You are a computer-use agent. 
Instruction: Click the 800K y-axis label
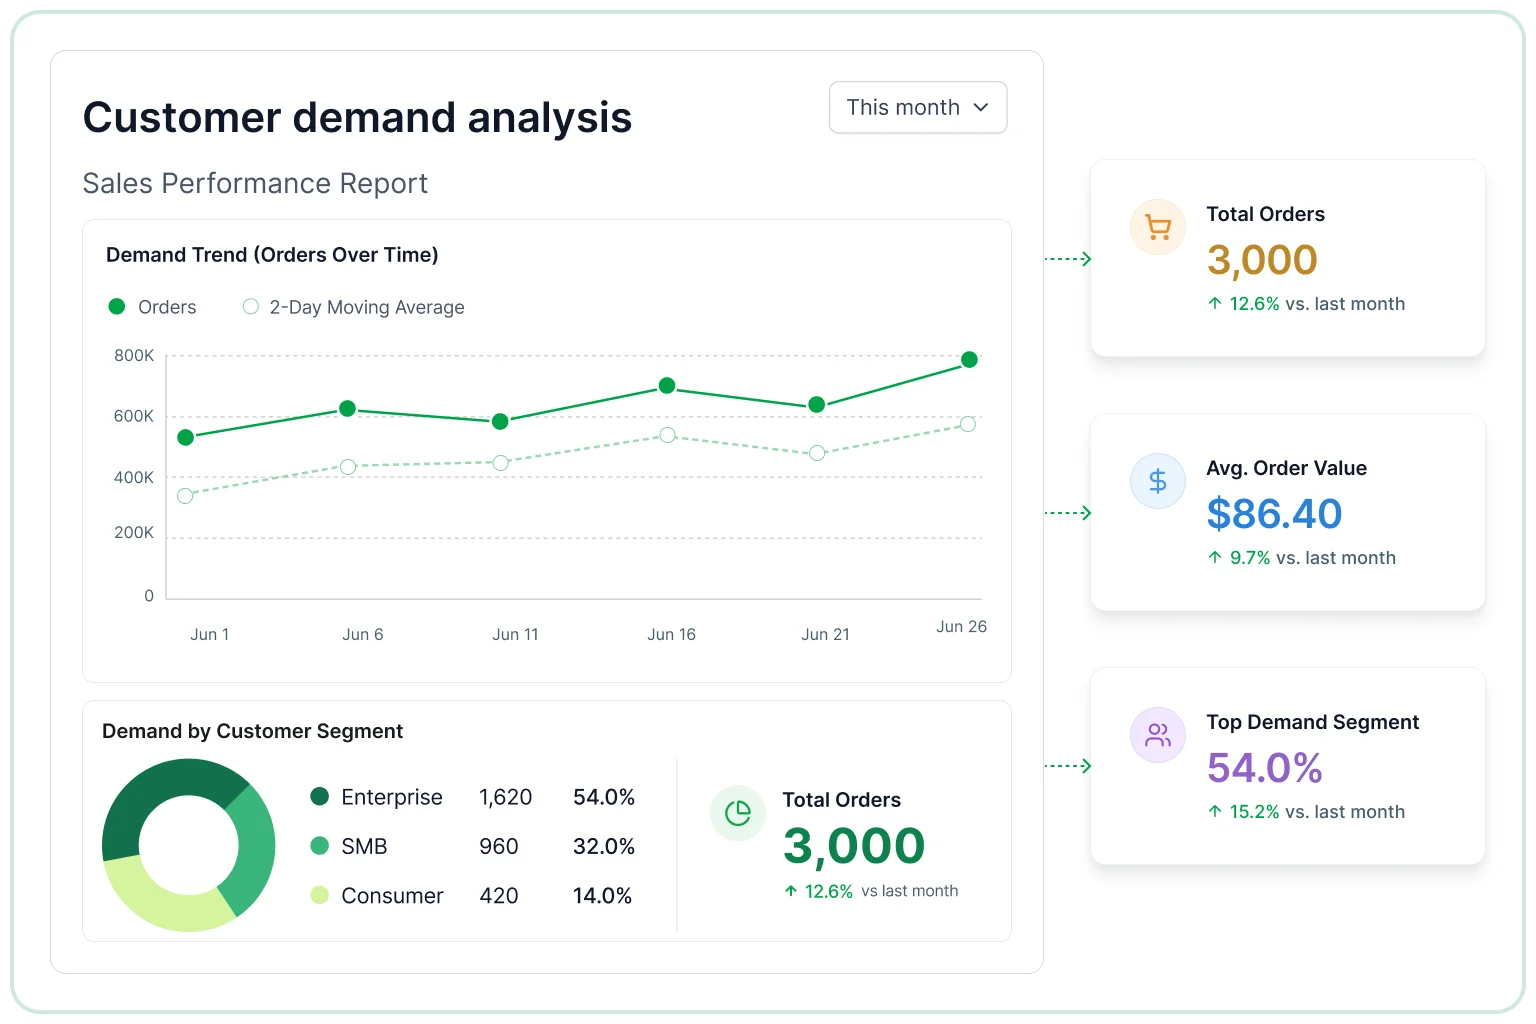click(134, 355)
